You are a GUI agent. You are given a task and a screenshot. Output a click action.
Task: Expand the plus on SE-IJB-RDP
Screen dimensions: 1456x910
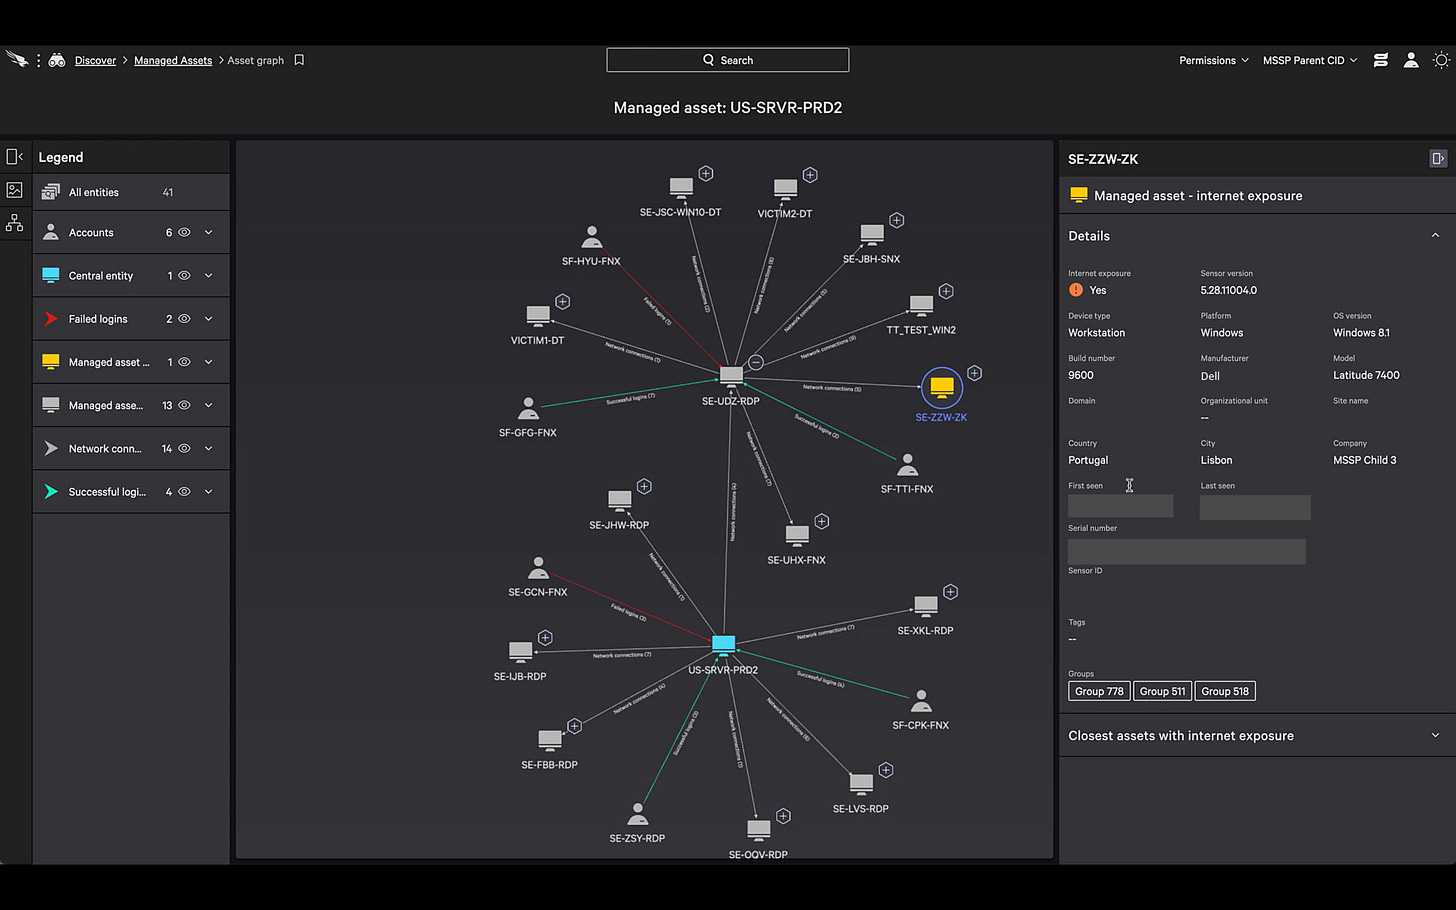tap(545, 638)
